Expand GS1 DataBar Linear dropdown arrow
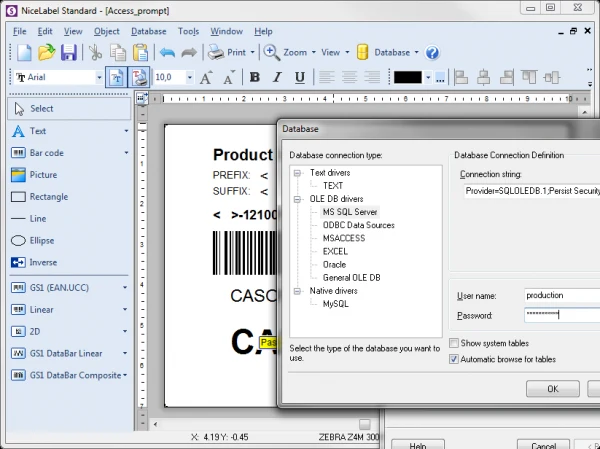The image size is (600, 449). pos(125,353)
